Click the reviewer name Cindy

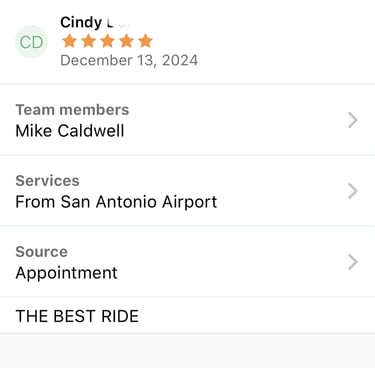point(81,23)
